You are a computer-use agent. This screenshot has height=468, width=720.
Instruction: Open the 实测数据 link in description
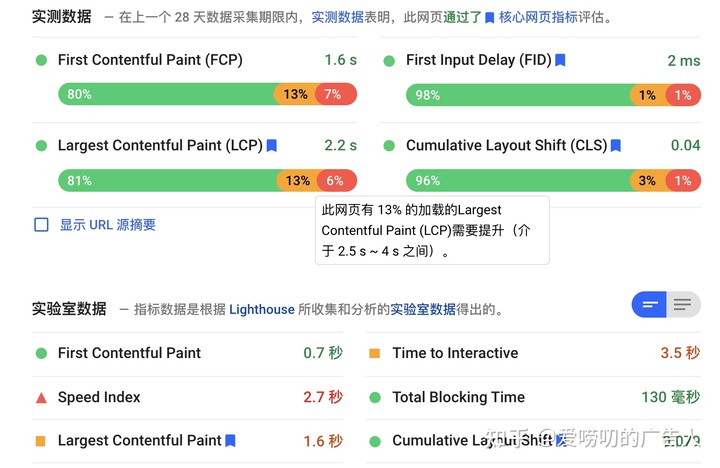tap(338, 17)
